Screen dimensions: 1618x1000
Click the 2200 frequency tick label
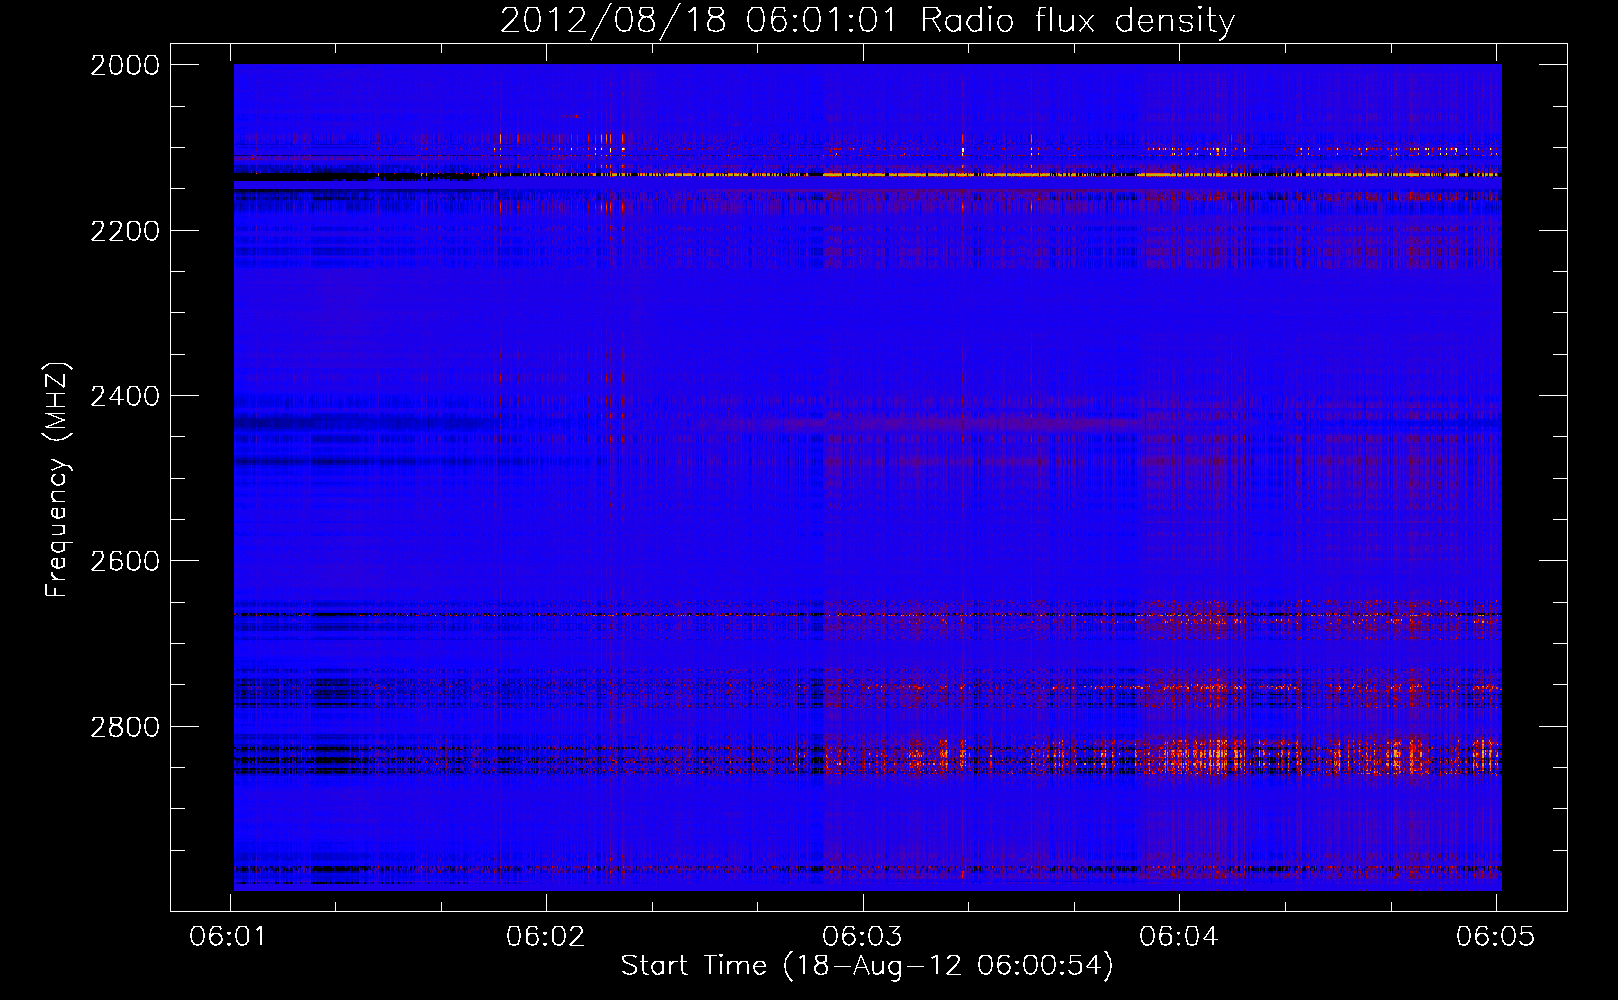tap(125, 231)
